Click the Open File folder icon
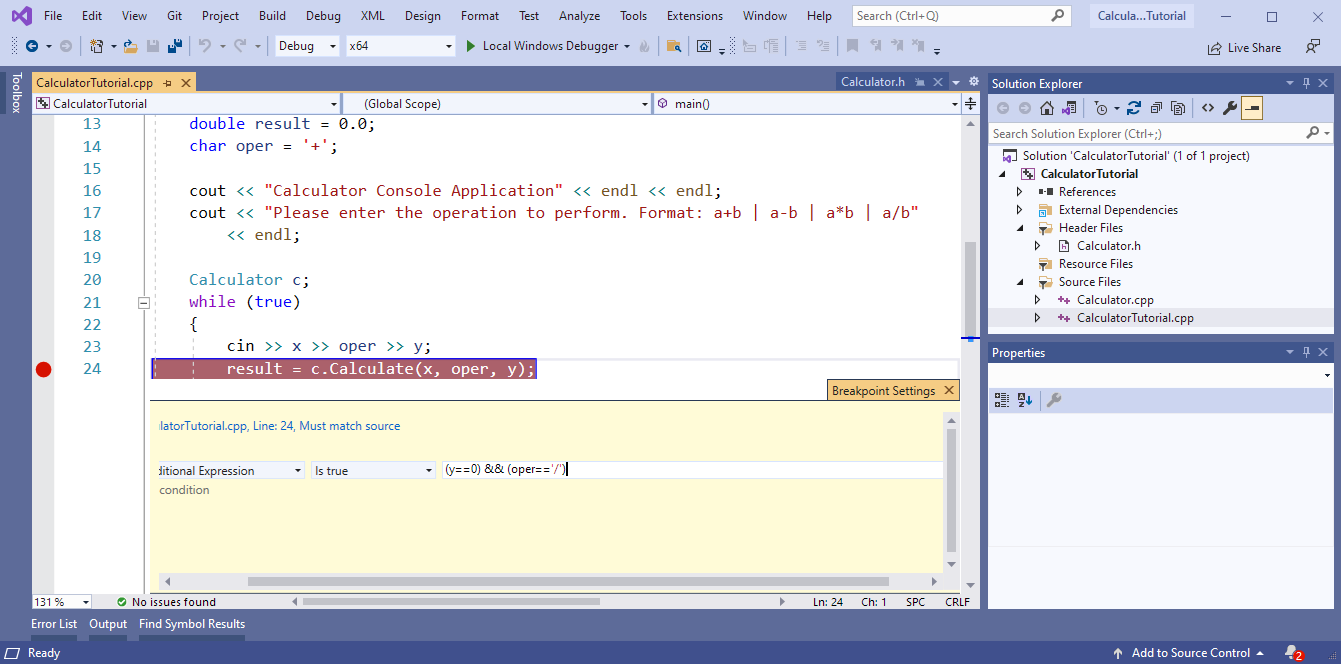1341x664 pixels. coord(130,46)
